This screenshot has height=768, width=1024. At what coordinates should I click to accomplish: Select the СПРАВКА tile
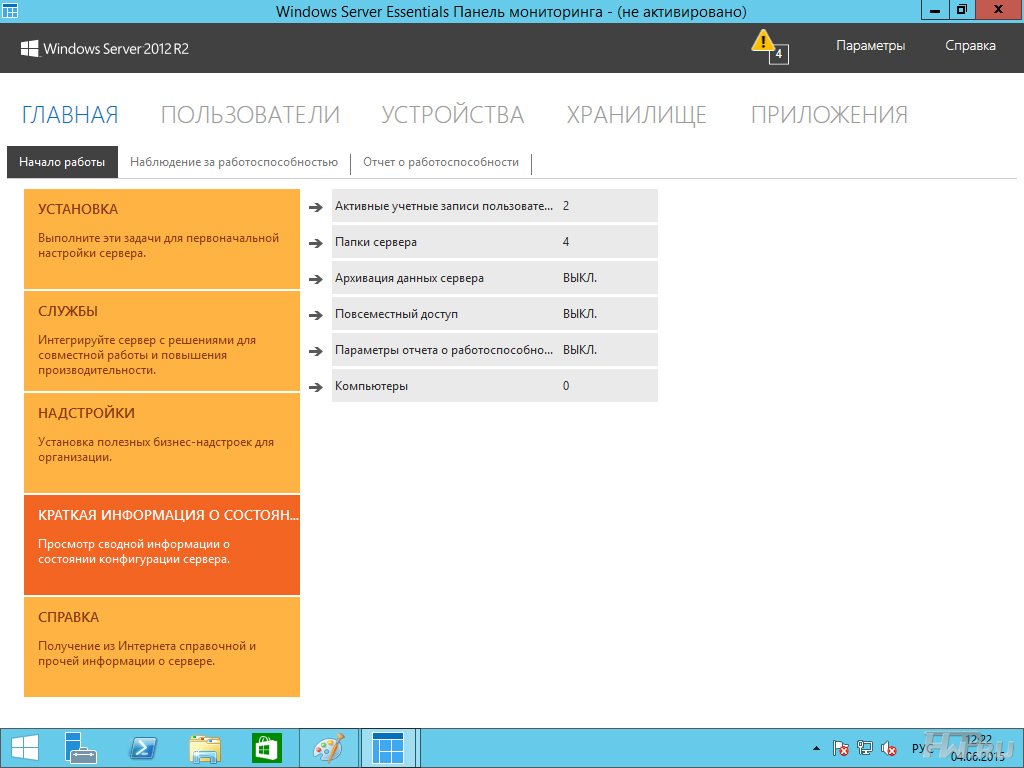[x=162, y=647]
